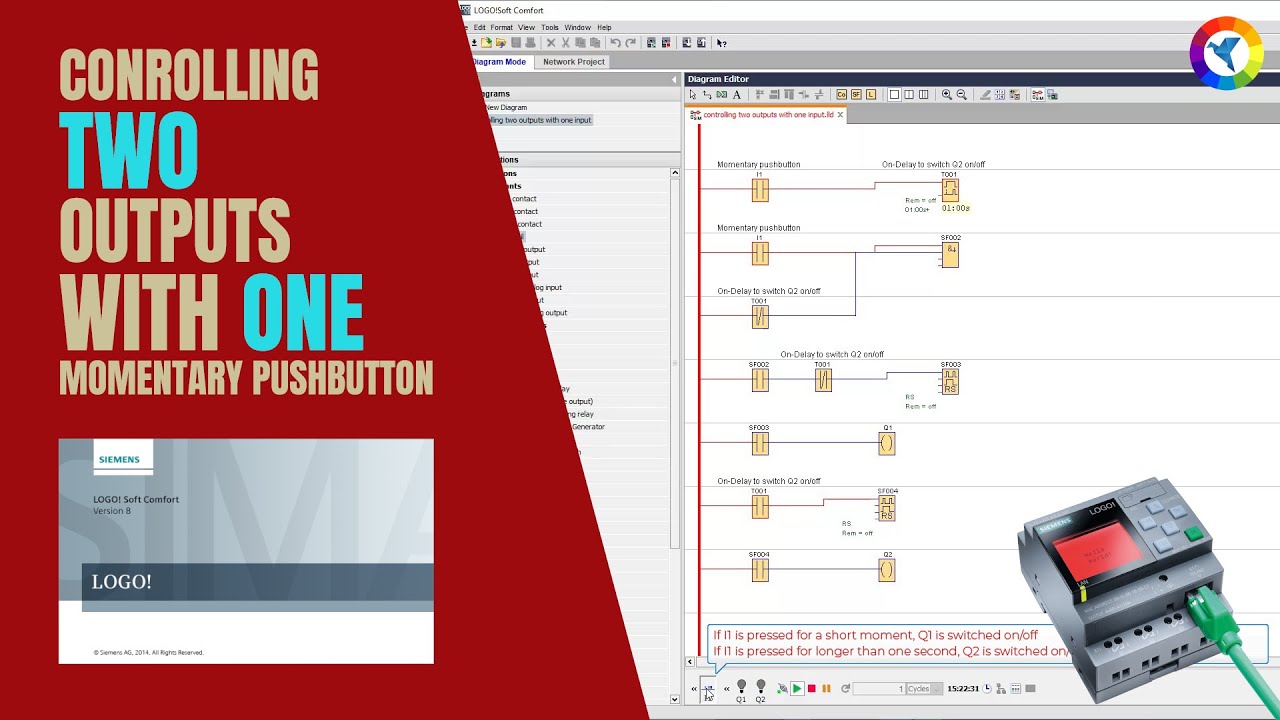Open the Format menu
1280x720 pixels.
[501, 27]
